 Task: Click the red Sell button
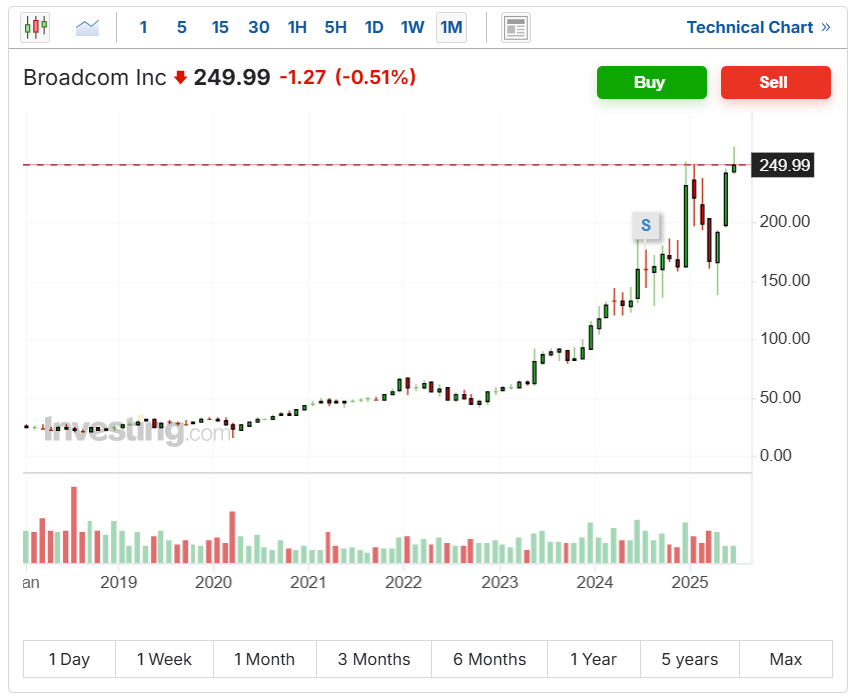(776, 83)
